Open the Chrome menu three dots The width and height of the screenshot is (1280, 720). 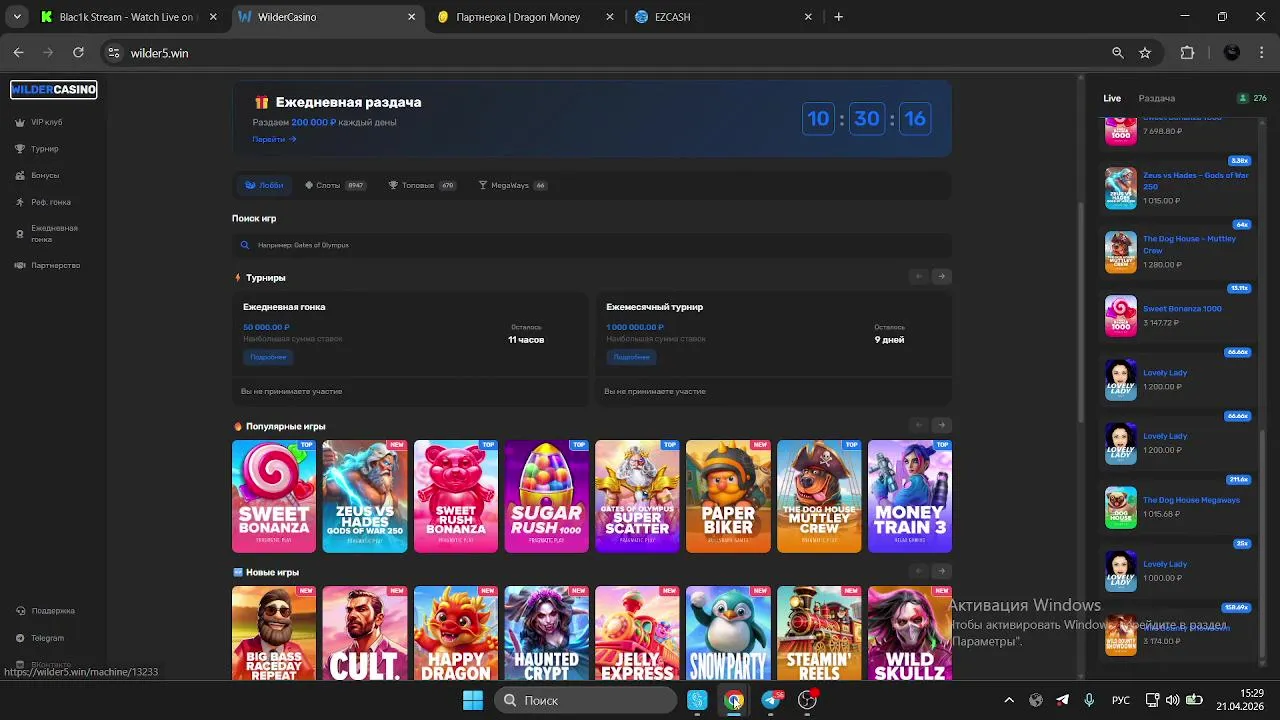[1261, 53]
